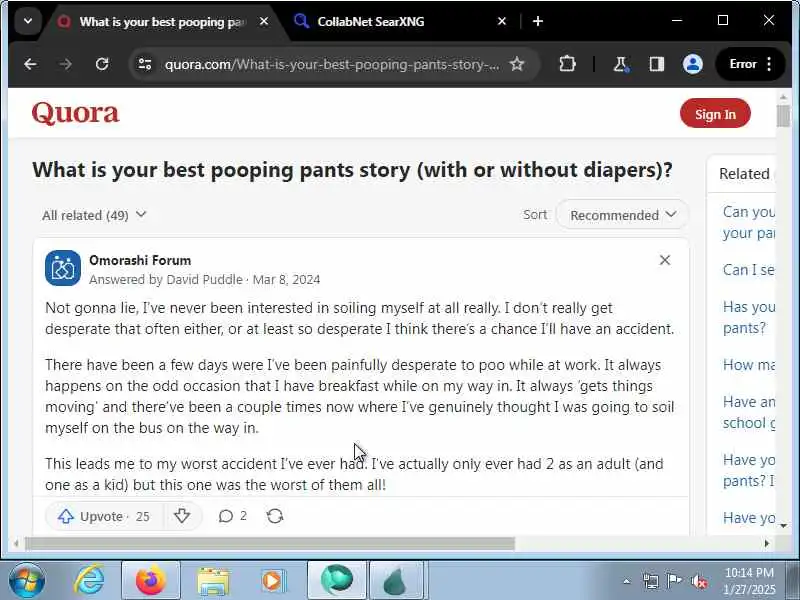Open the Omorashi Forum space link

(x=140, y=260)
